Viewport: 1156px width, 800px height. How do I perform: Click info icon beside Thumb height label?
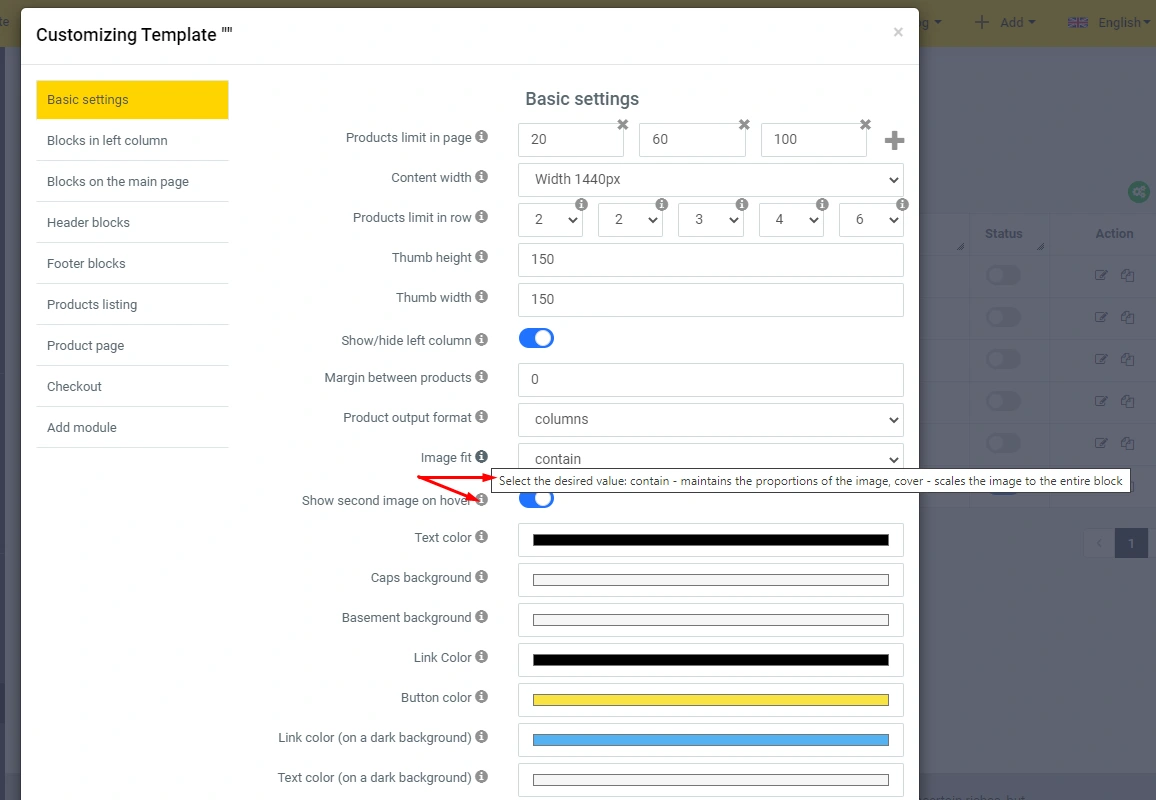(x=481, y=257)
